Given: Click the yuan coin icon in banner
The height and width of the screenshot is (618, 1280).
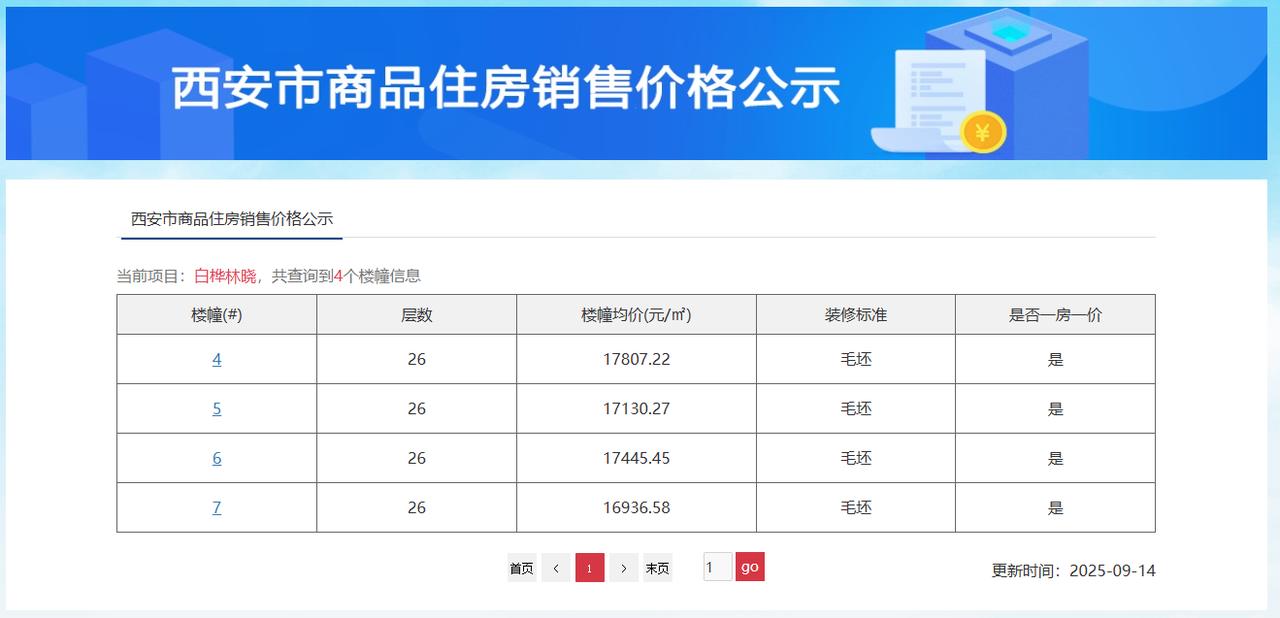Looking at the screenshot, I should pyautogui.click(x=983, y=131).
